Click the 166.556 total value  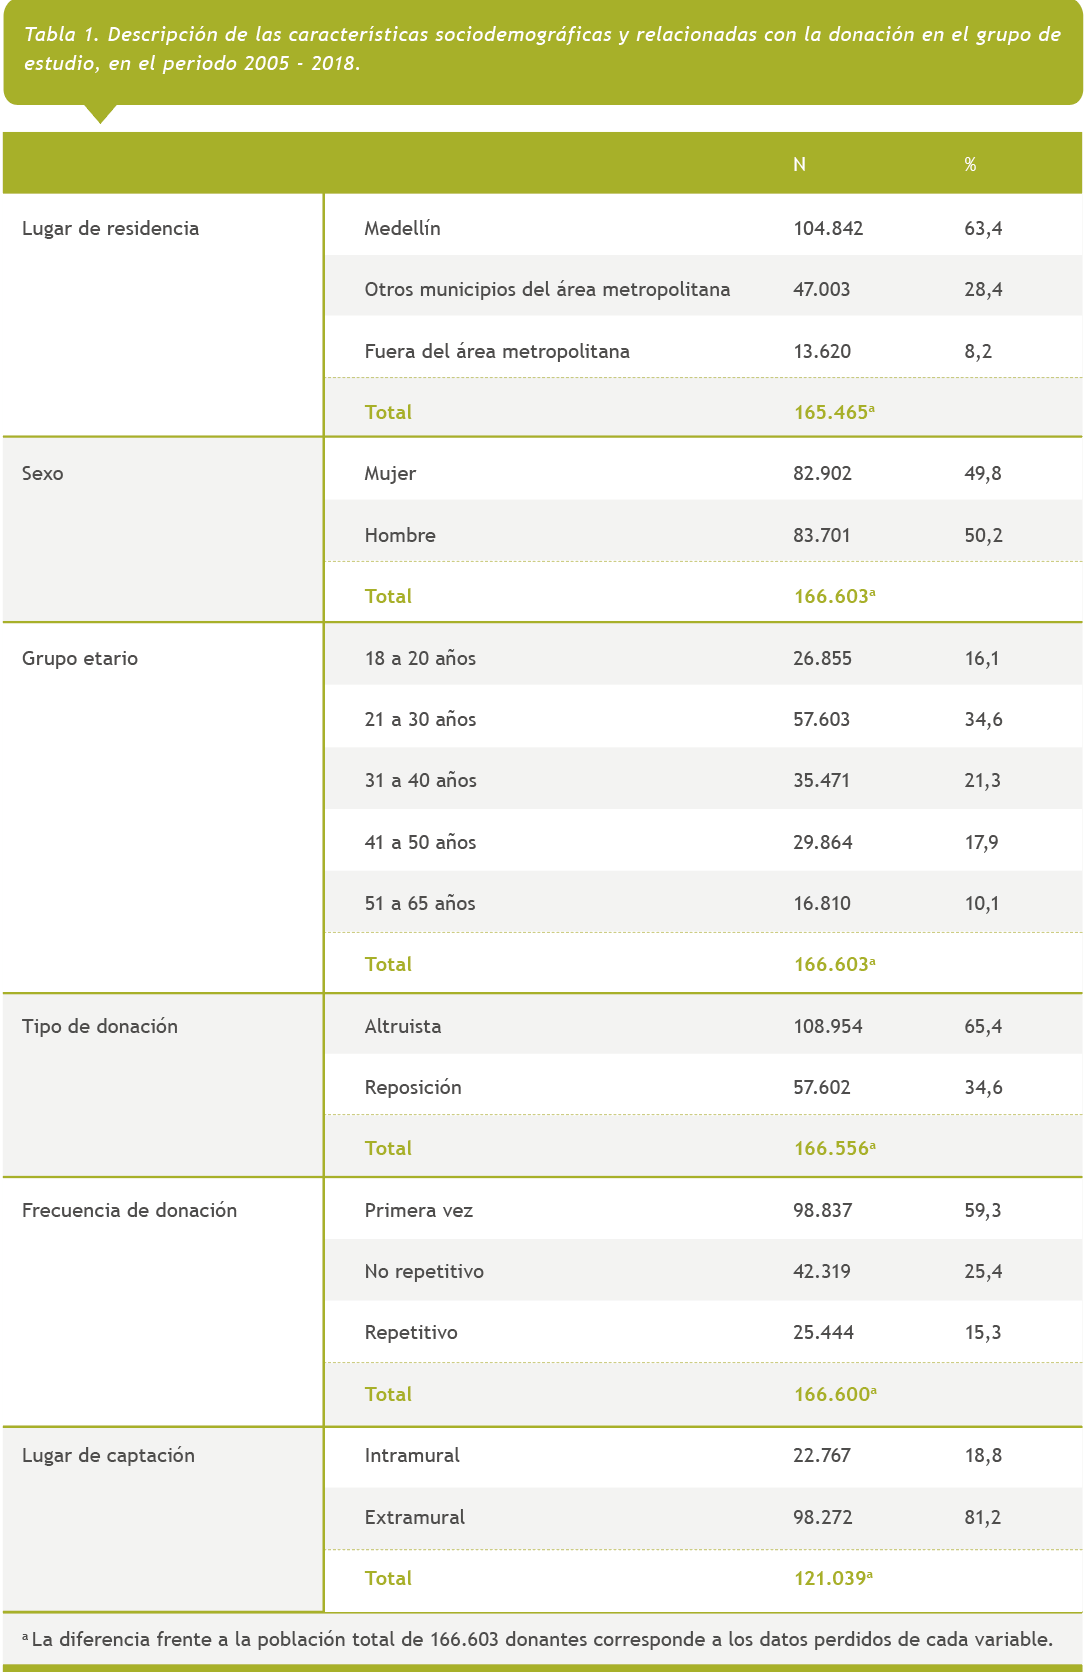point(832,1148)
